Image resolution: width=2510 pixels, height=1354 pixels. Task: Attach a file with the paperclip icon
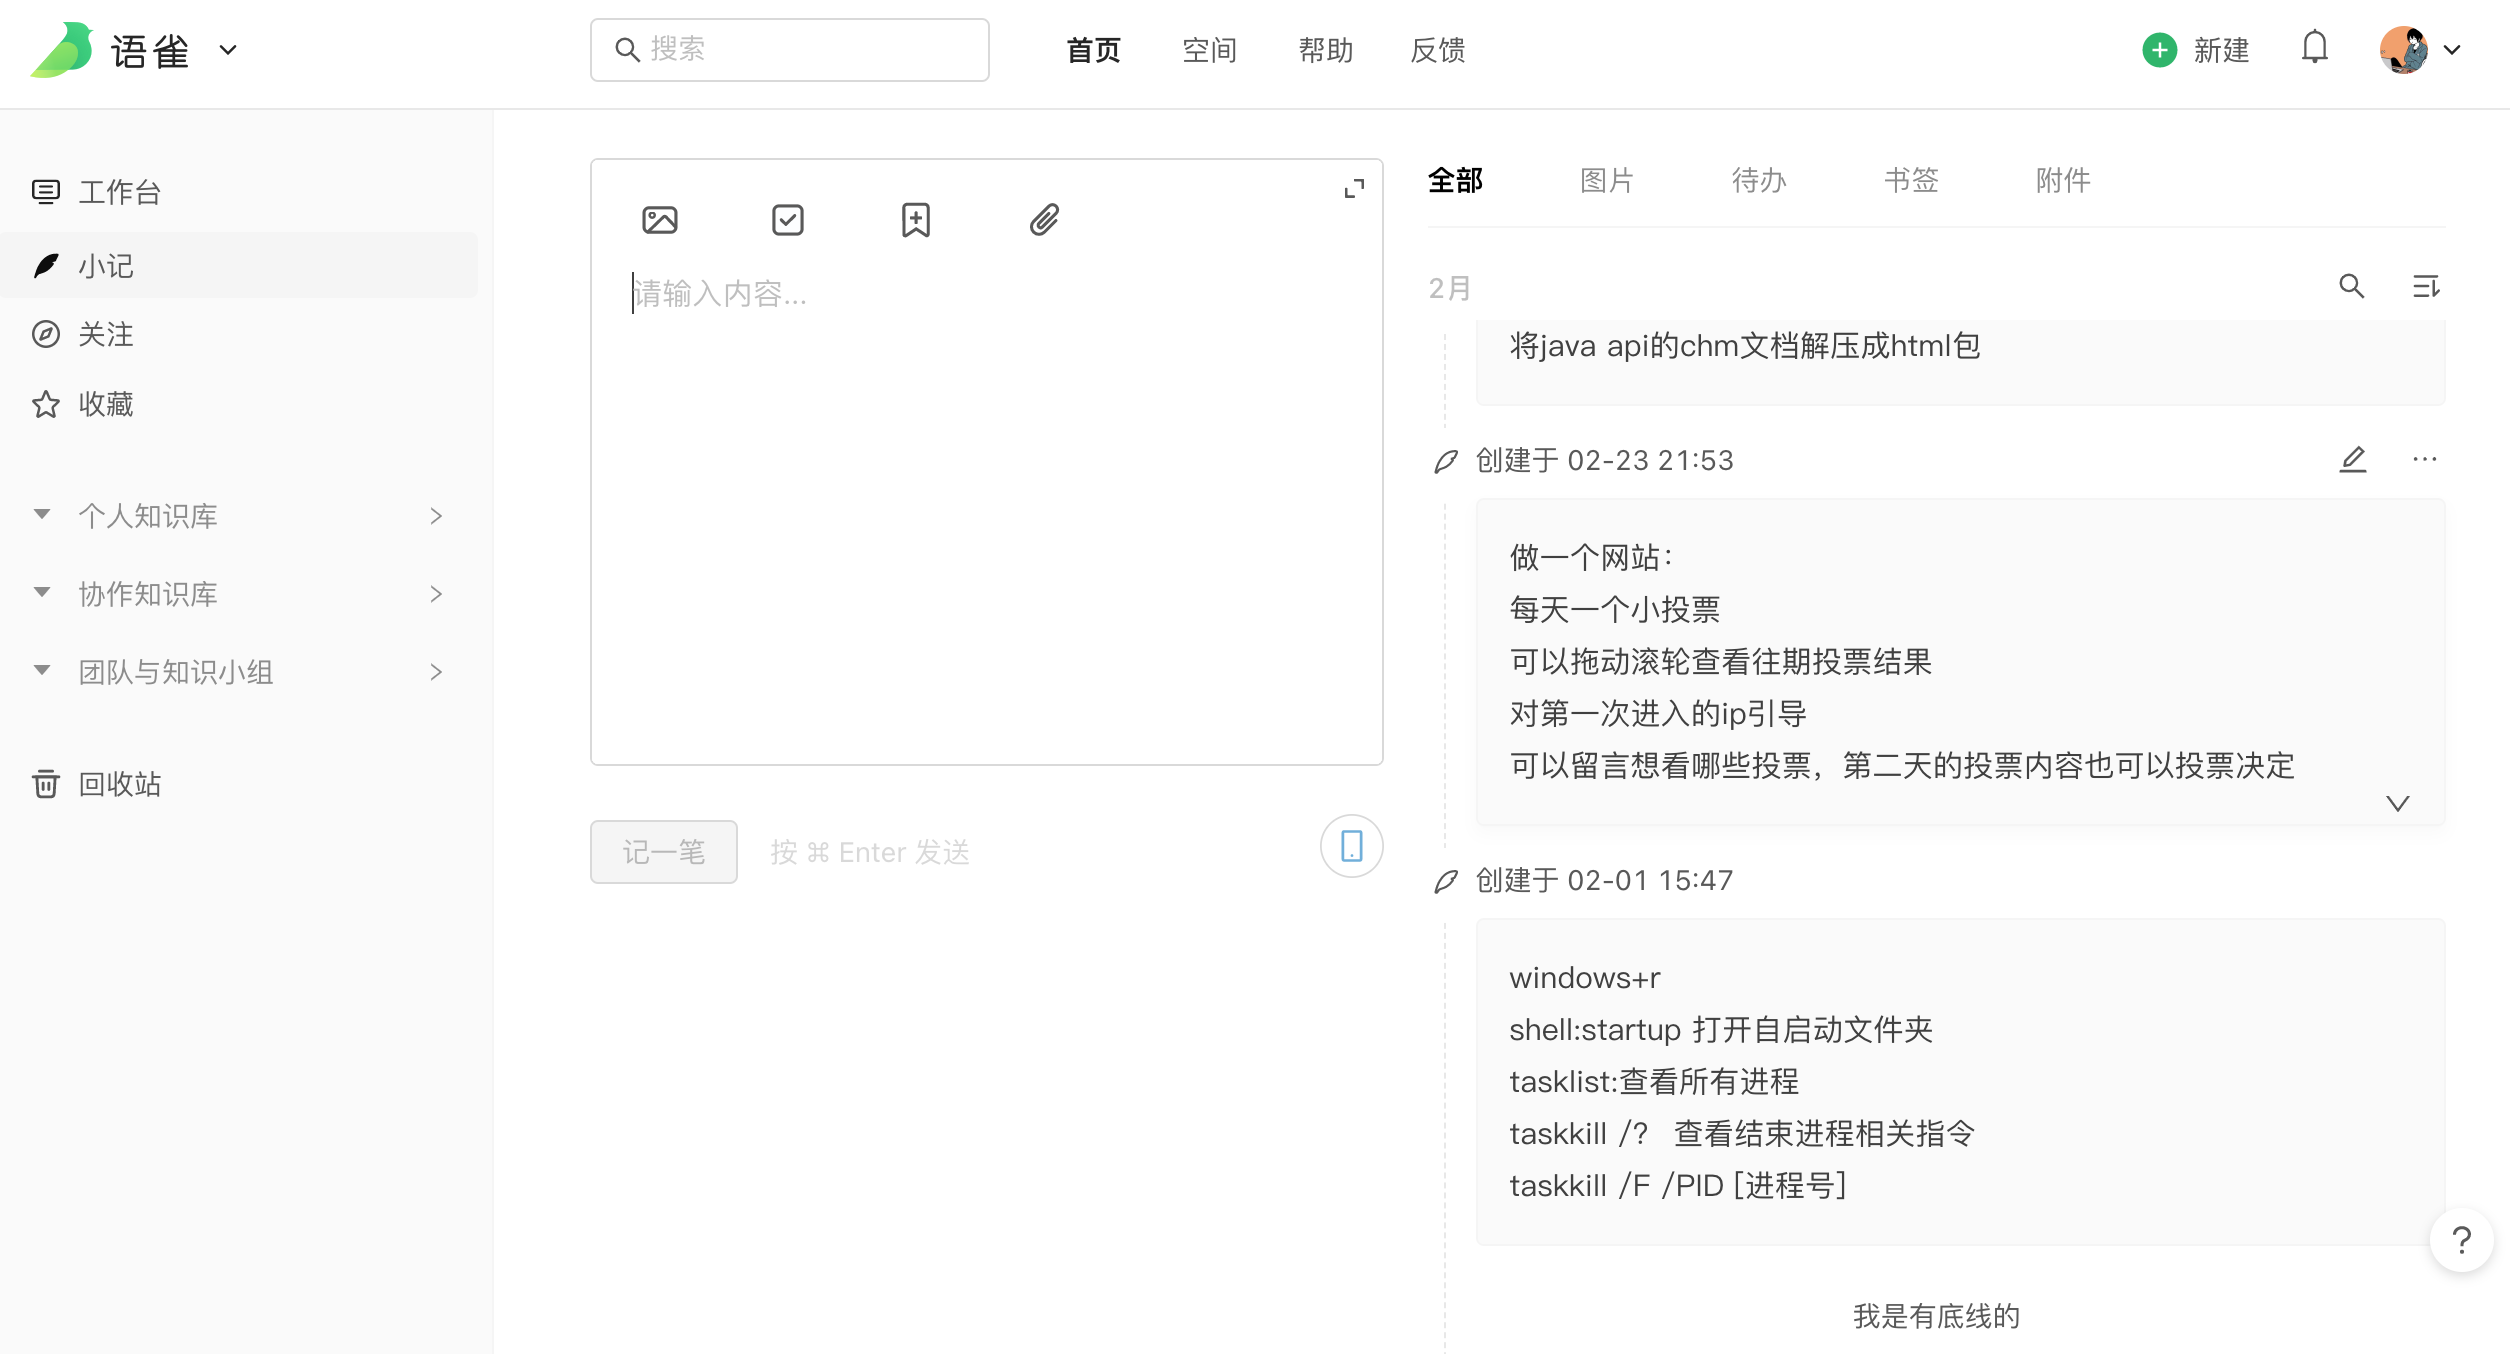click(1044, 220)
